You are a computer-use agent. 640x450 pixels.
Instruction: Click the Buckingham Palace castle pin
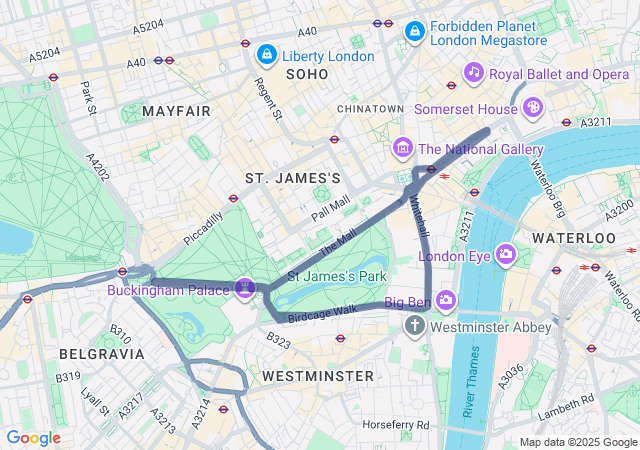click(245, 288)
